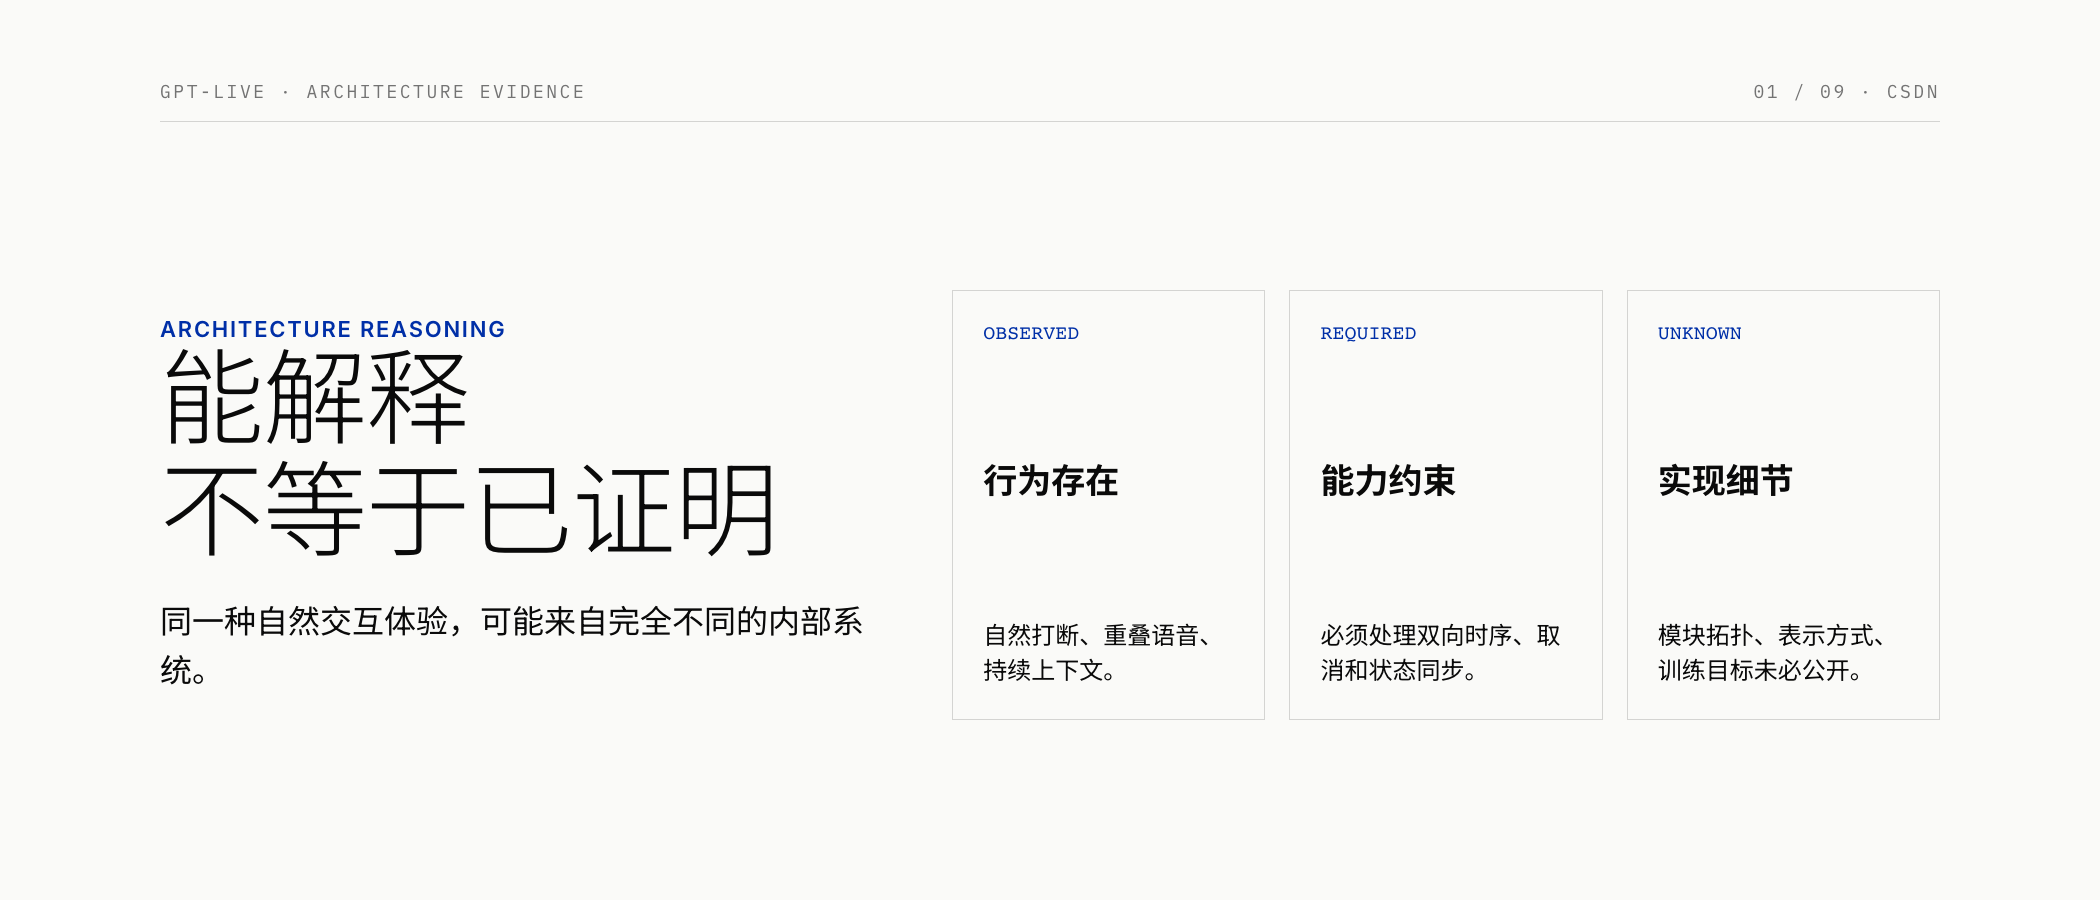The image size is (2100, 900).
Task: Click the 行为存在 card title
Action: [x=1051, y=480]
